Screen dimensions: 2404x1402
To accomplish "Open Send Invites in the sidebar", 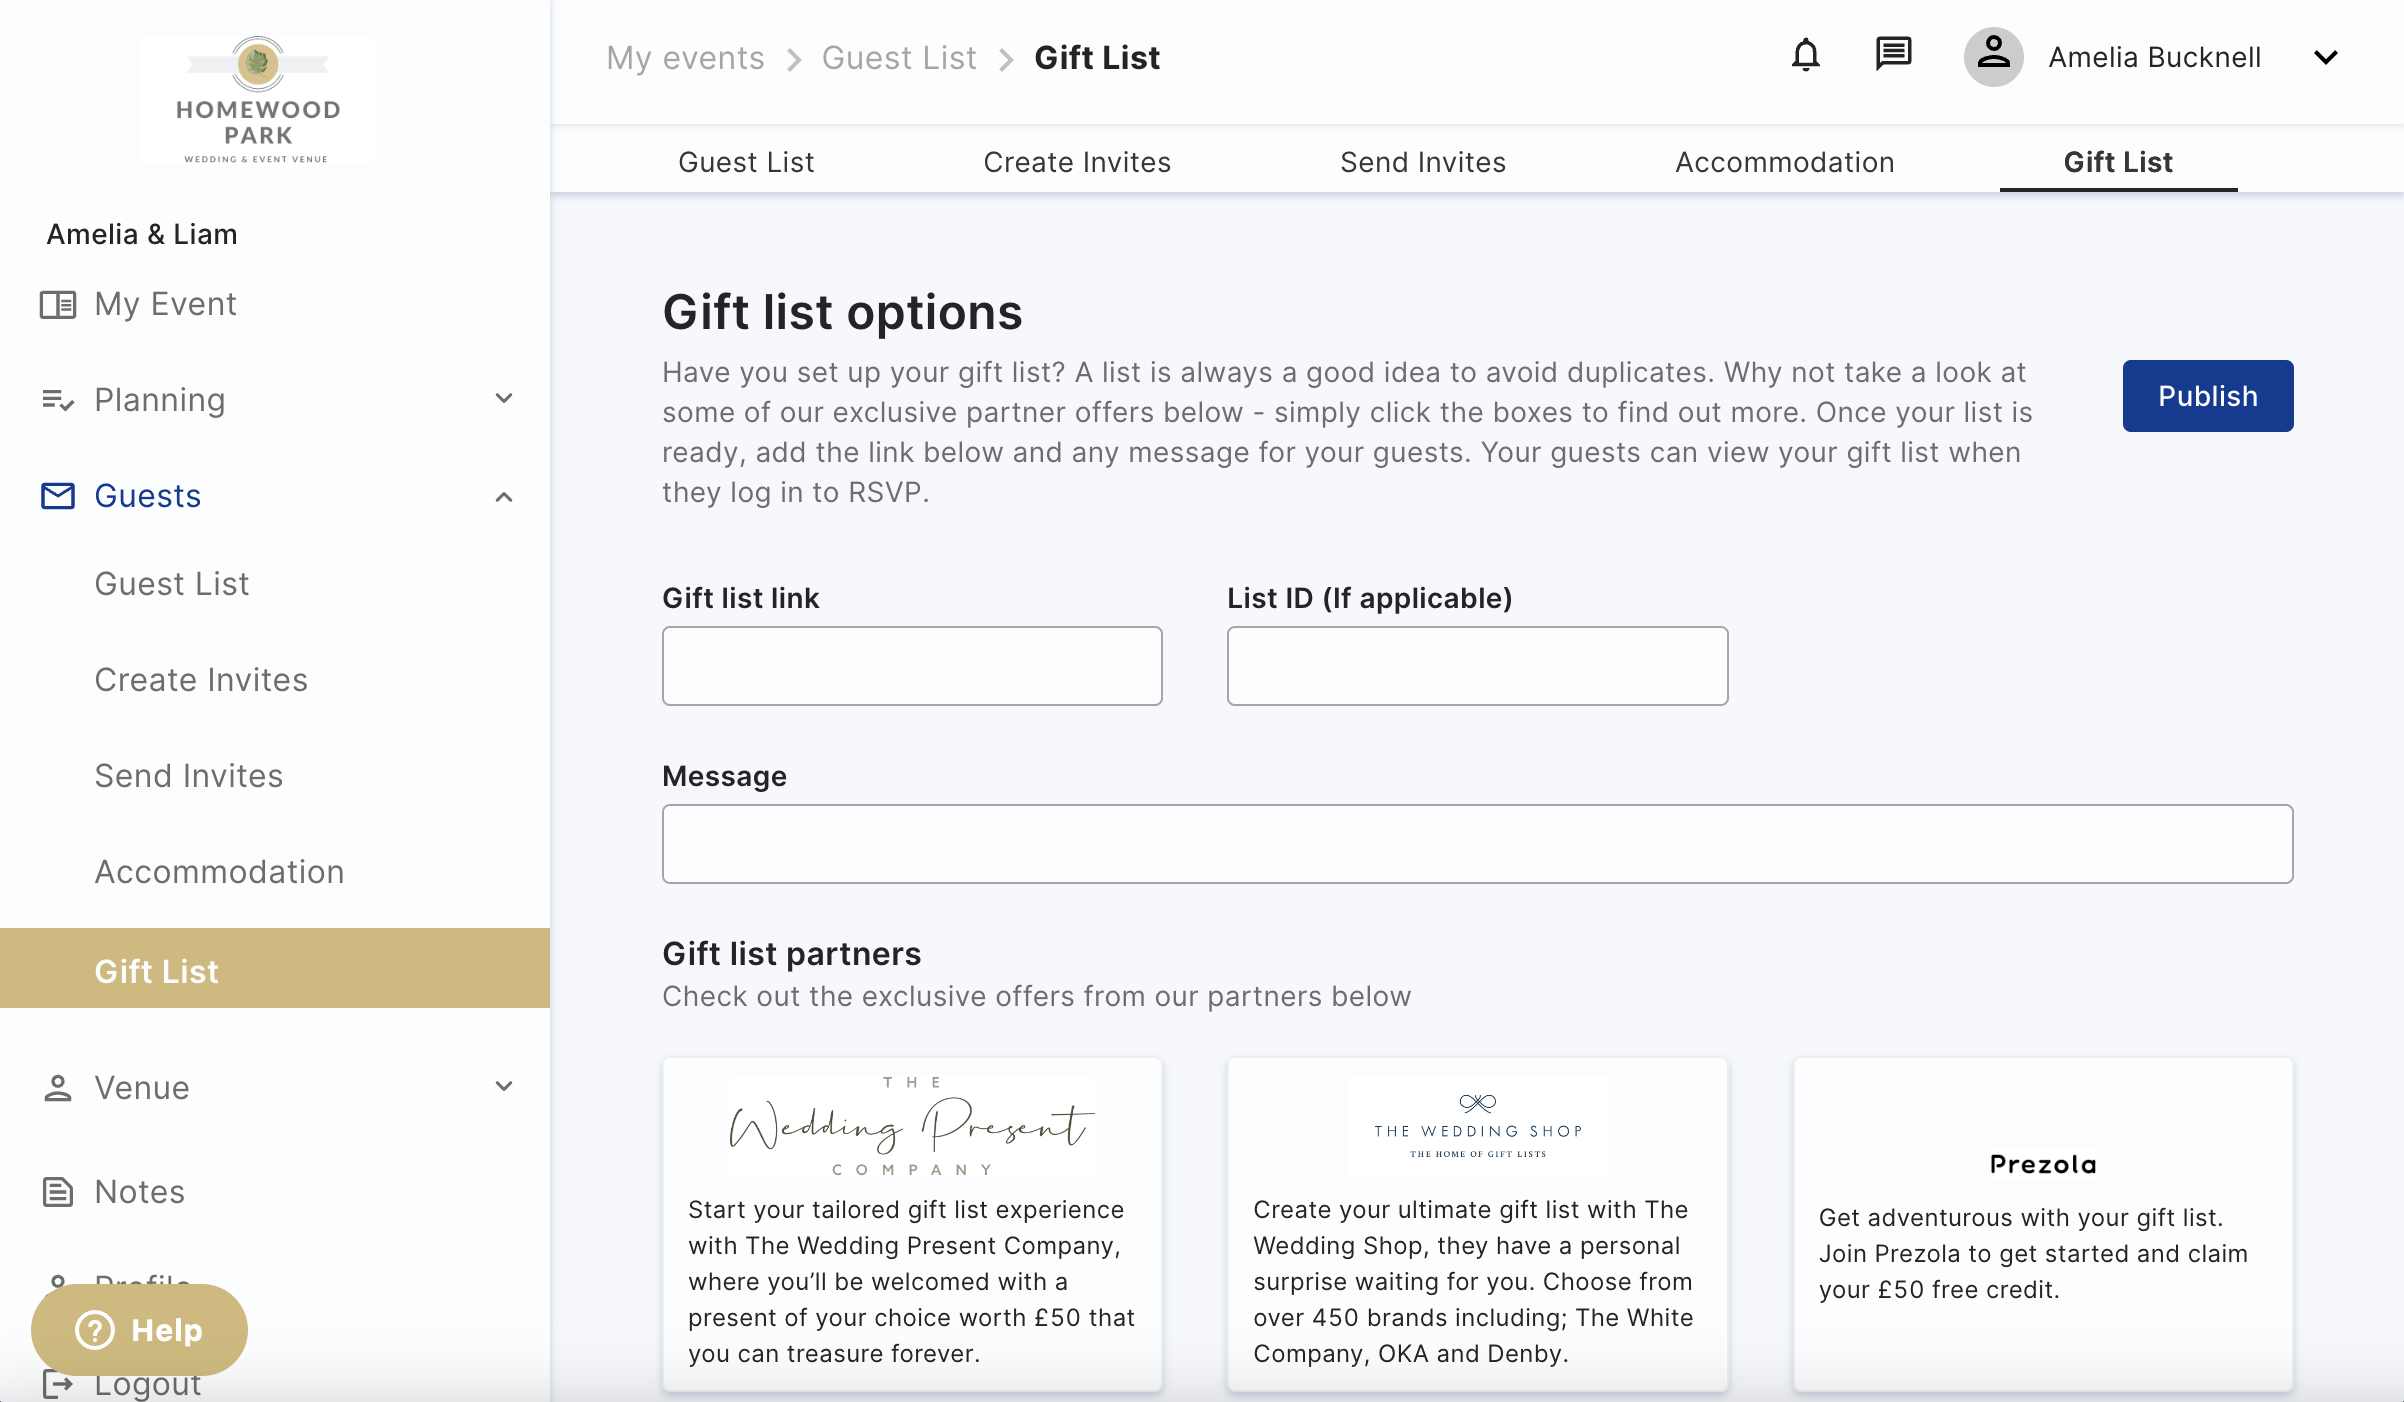I will tap(189, 776).
